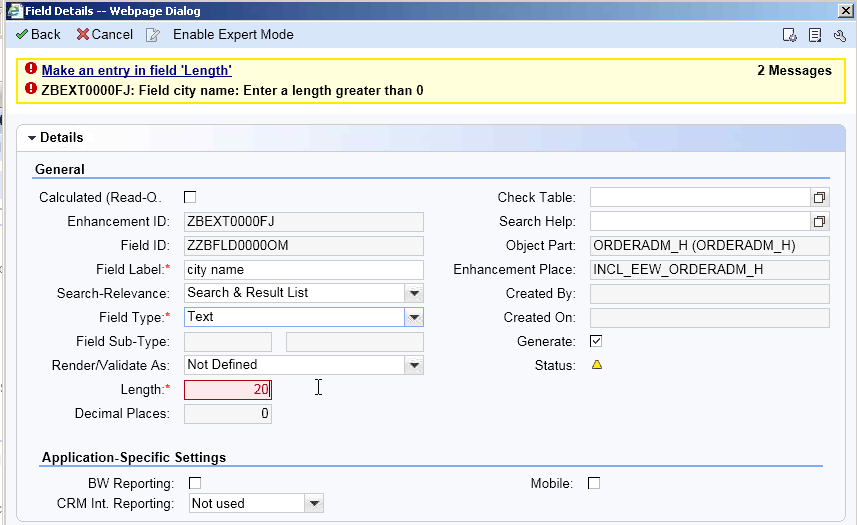The height and width of the screenshot is (525, 857).
Task: Open the message list icon in toolbar
Action: point(815,35)
